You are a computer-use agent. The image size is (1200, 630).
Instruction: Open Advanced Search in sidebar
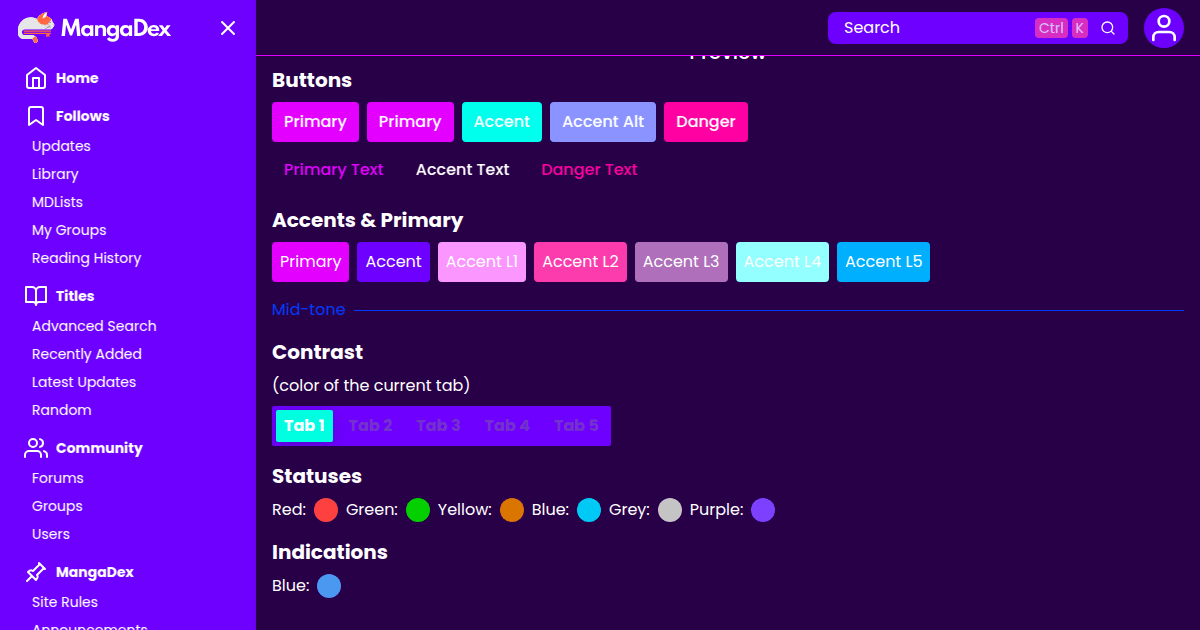tap(94, 326)
